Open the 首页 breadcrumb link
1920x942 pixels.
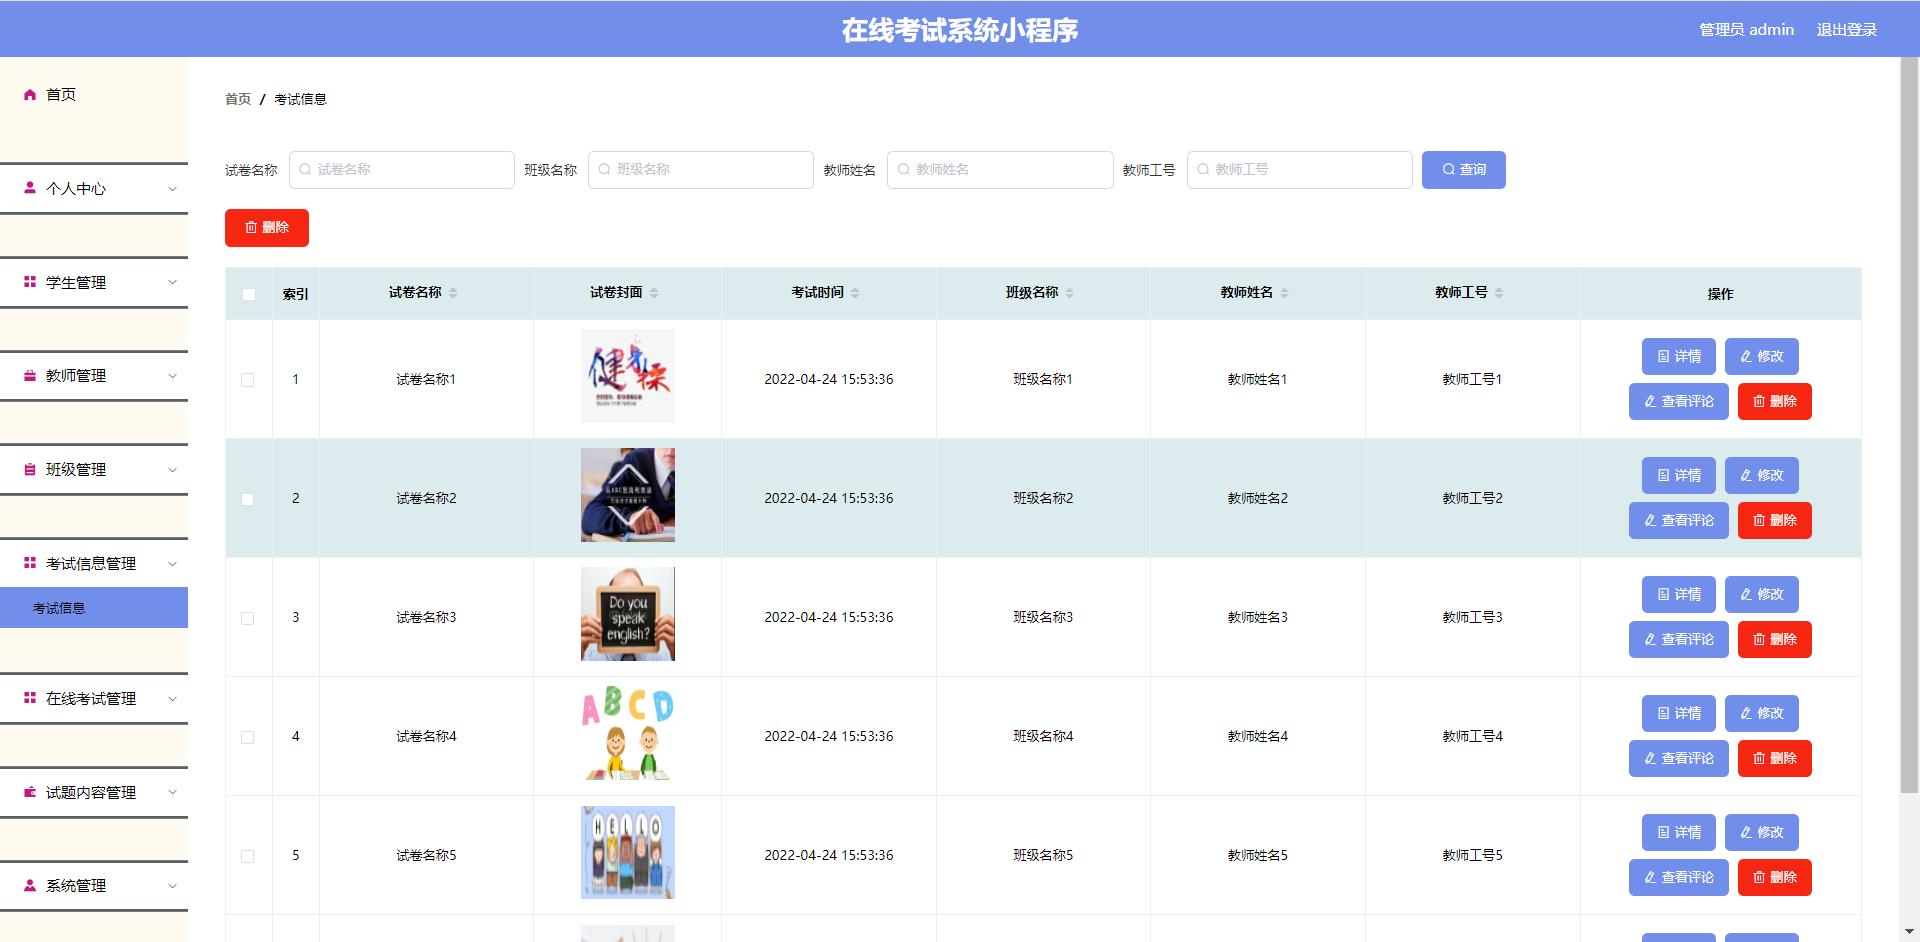point(236,99)
